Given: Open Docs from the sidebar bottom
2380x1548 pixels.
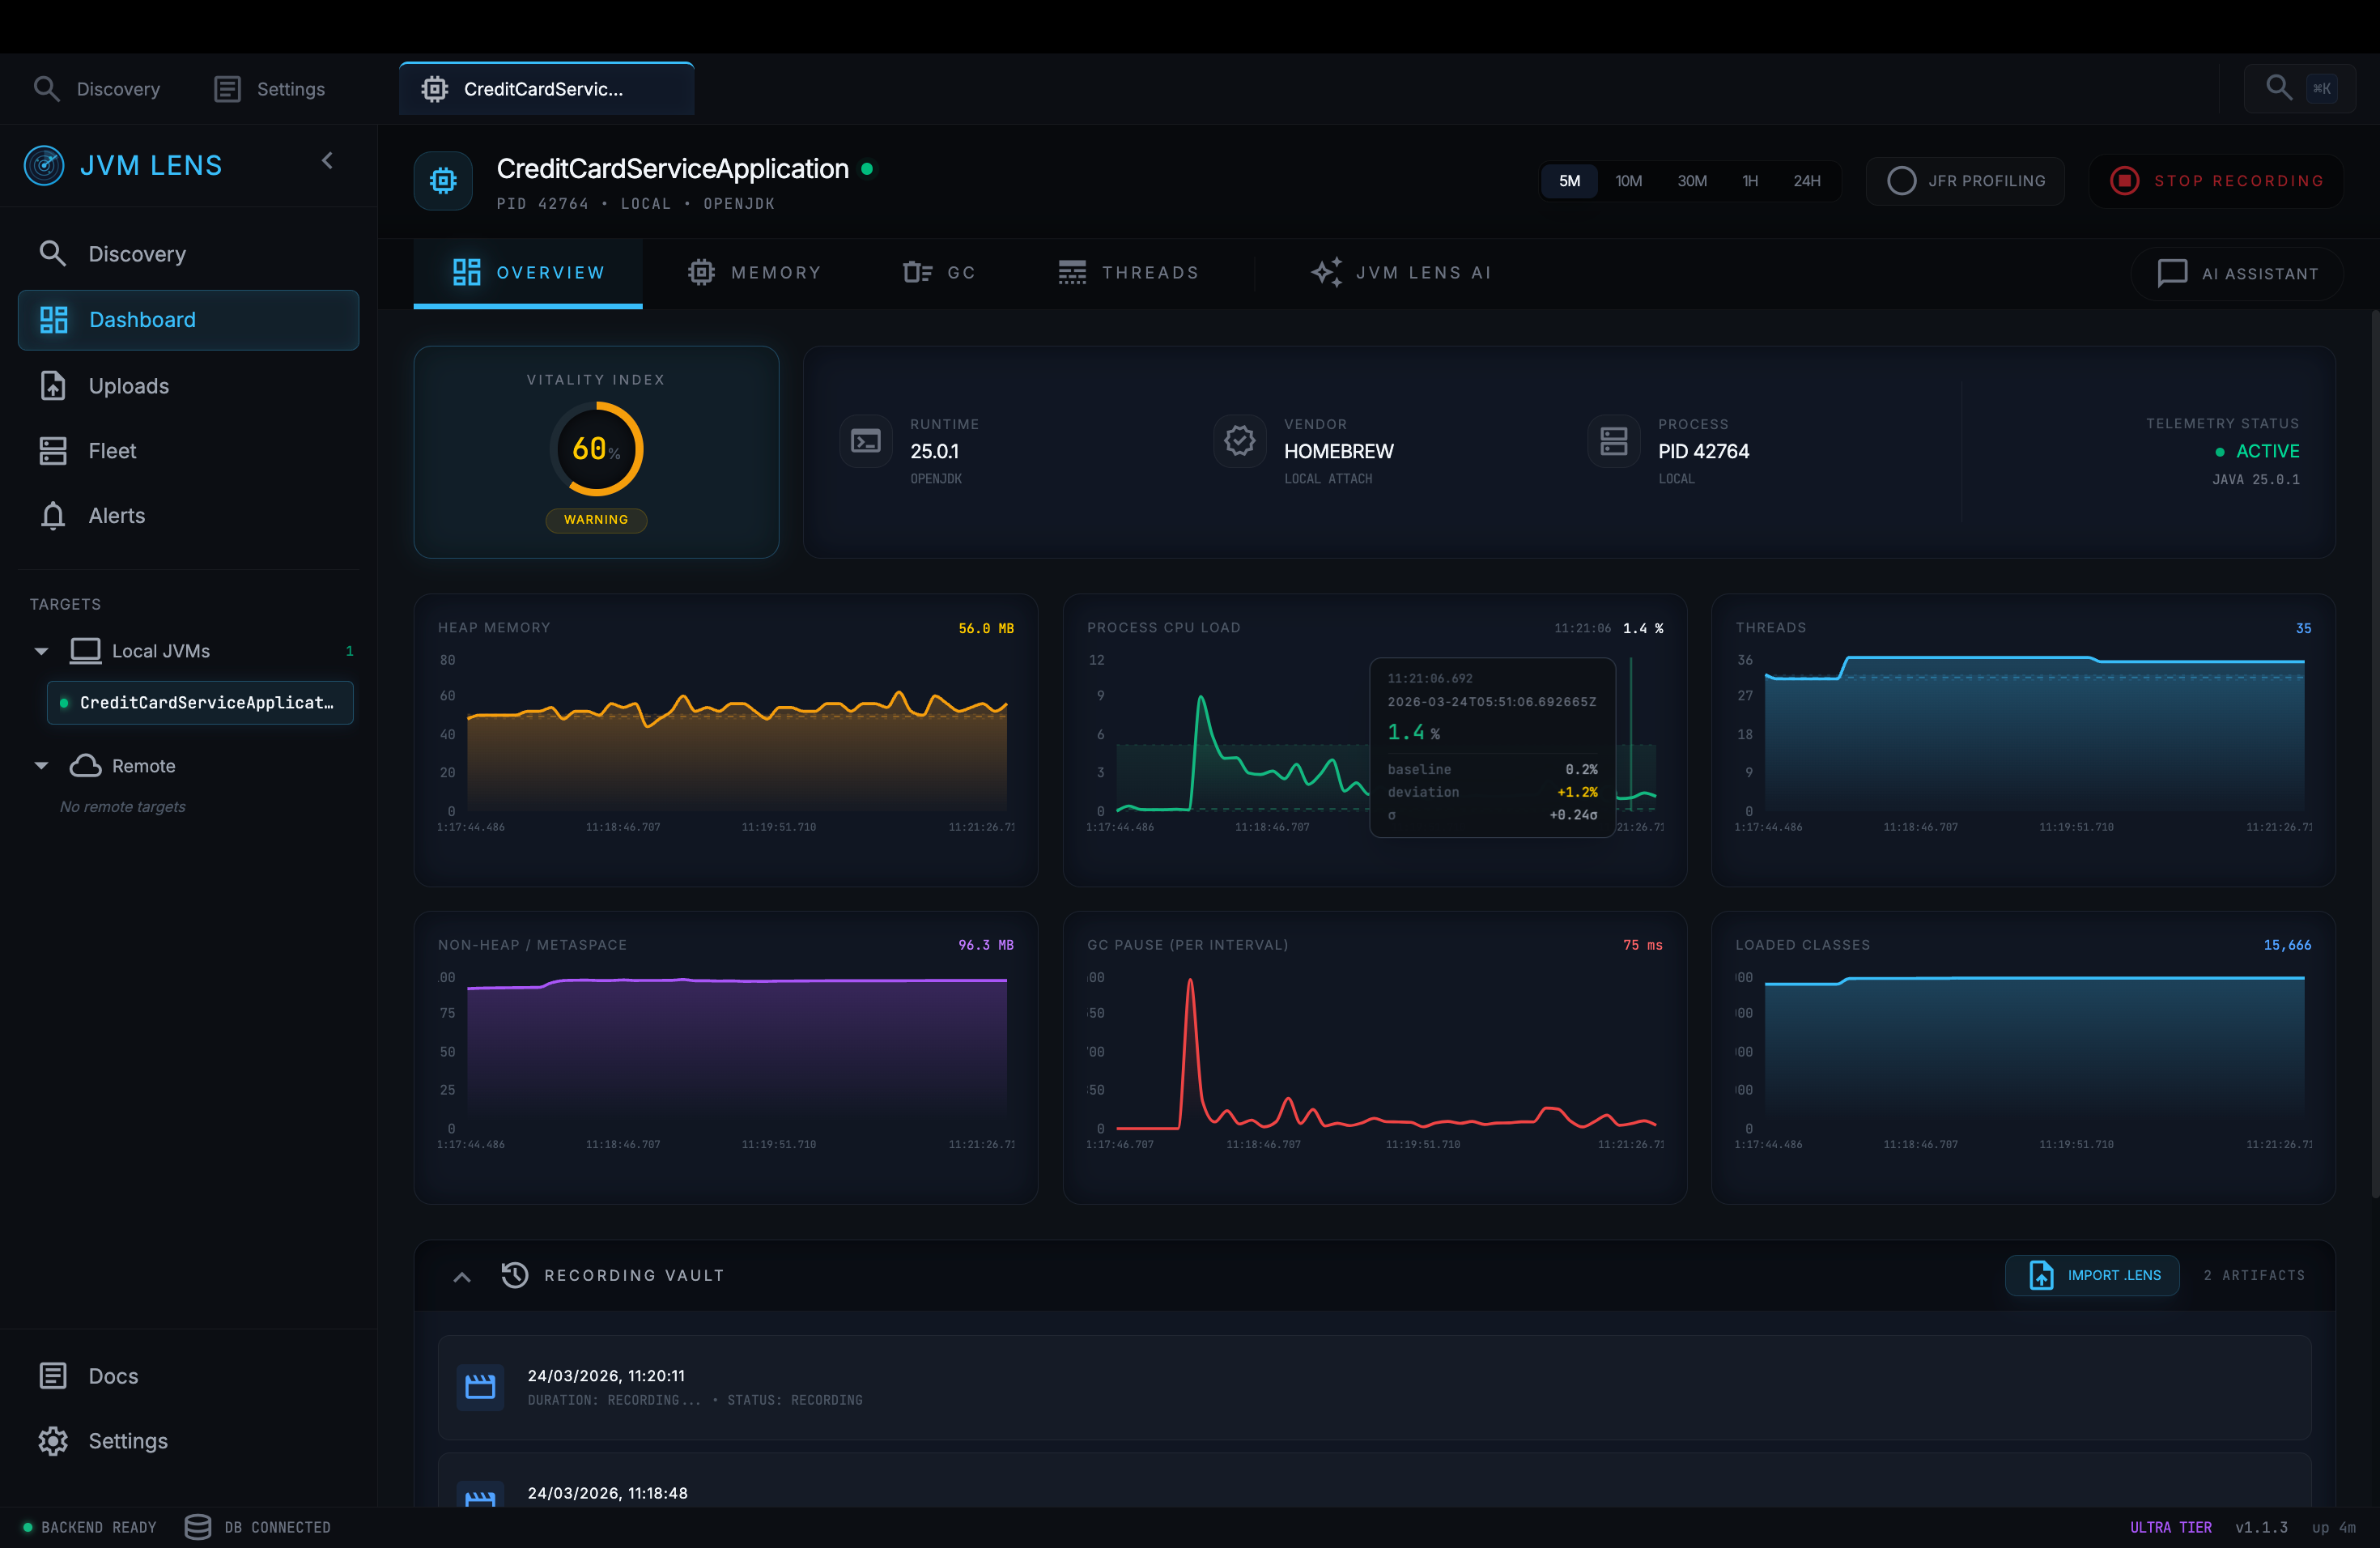Looking at the screenshot, I should (113, 1376).
